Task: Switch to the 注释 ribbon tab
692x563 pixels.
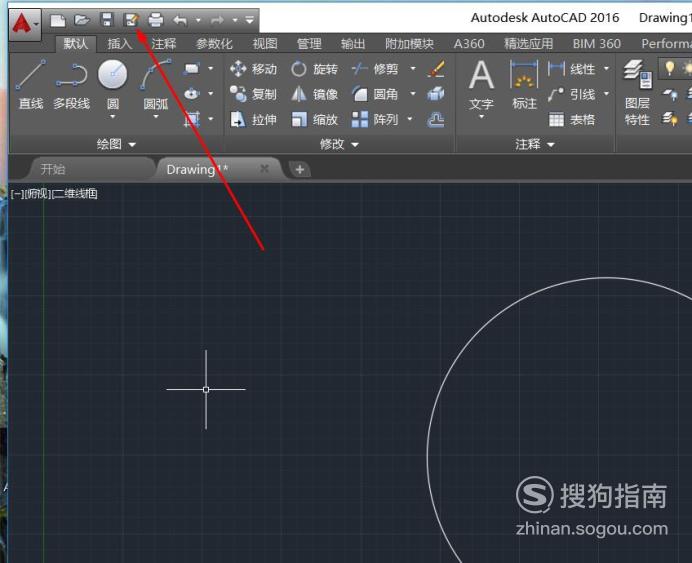Action: pos(164,44)
